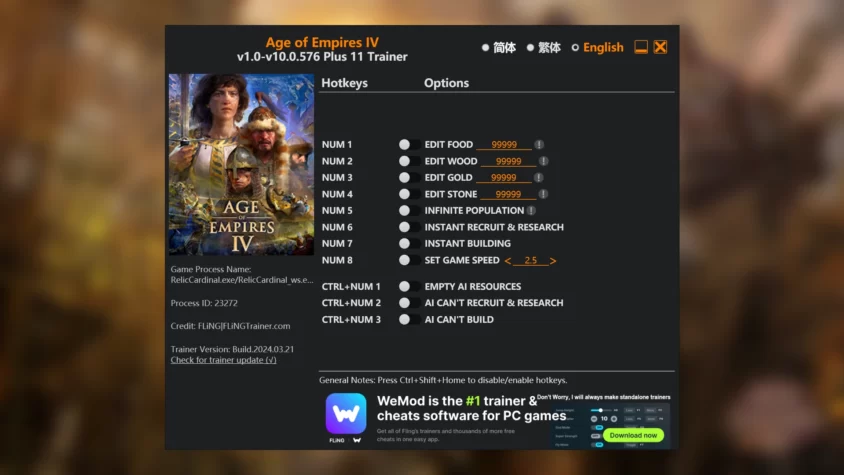Click the CTRL+NUM 2 hotkey label
Screen dimensions: 844x475
[351, 303]
